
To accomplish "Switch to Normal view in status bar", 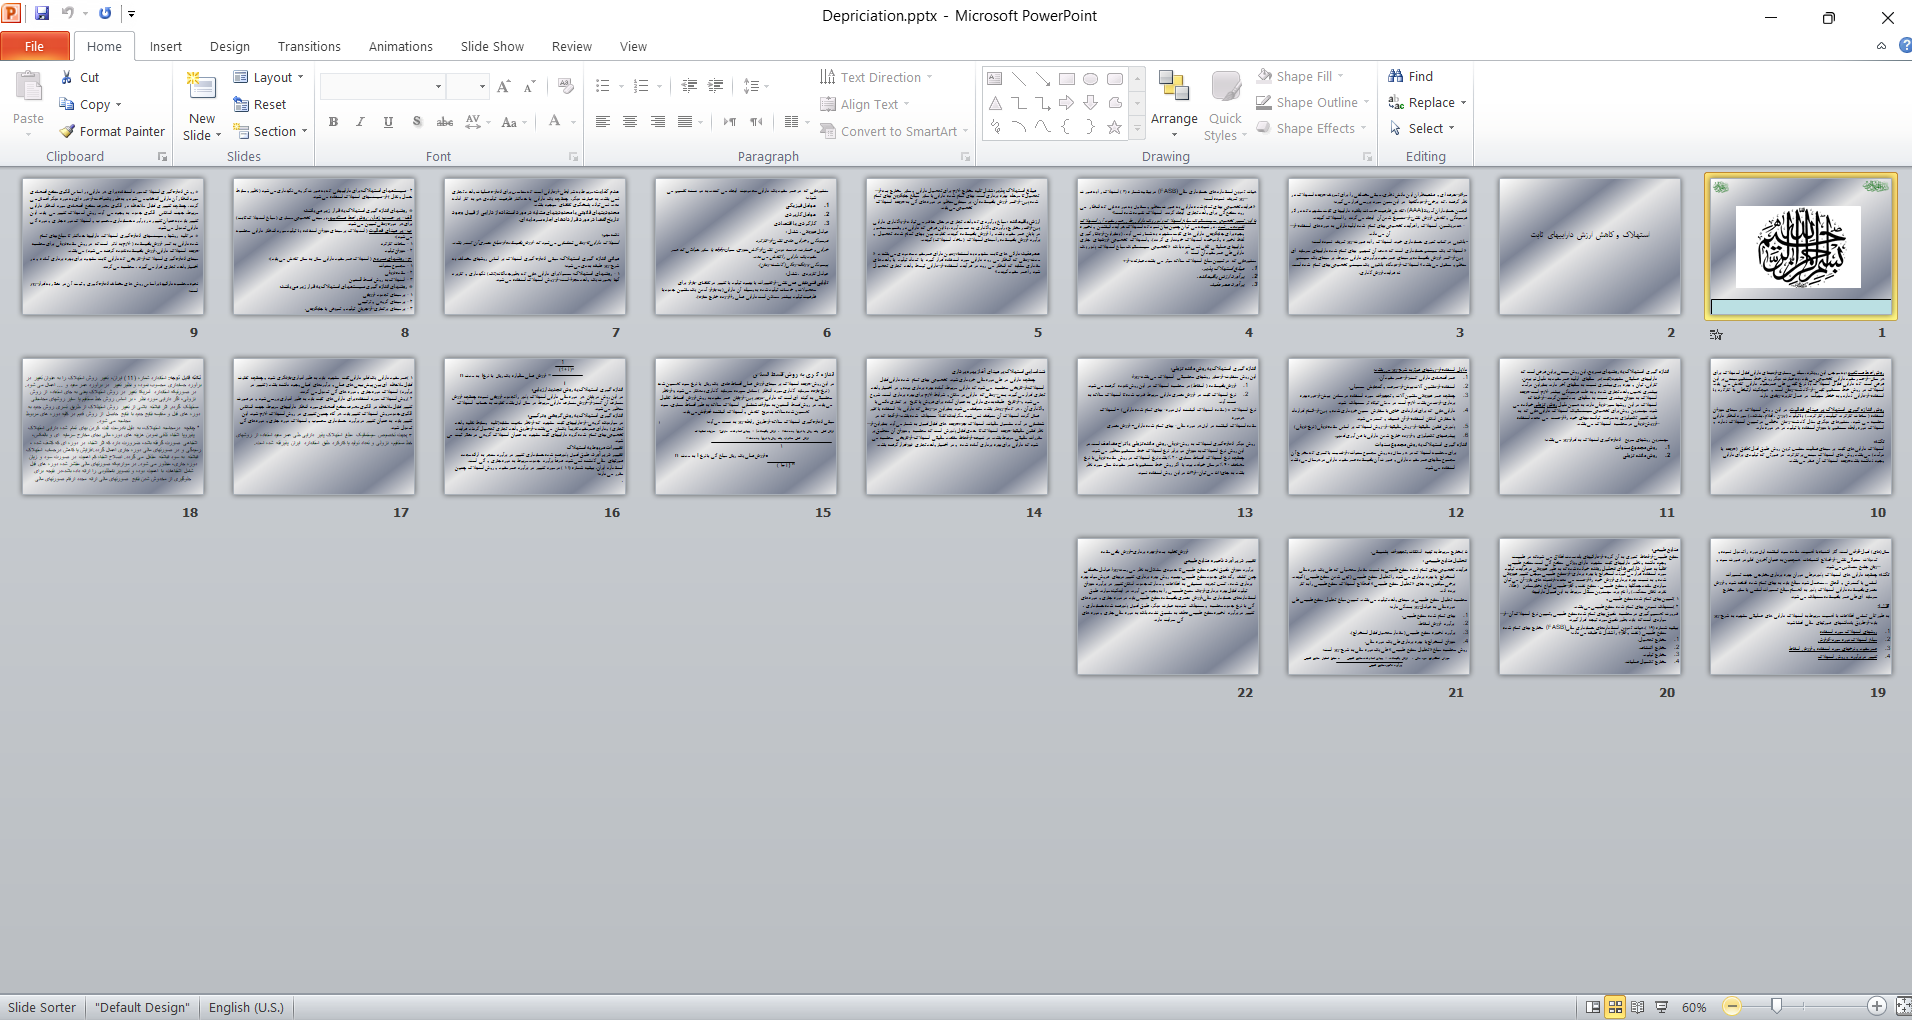I will 1593,1007.
